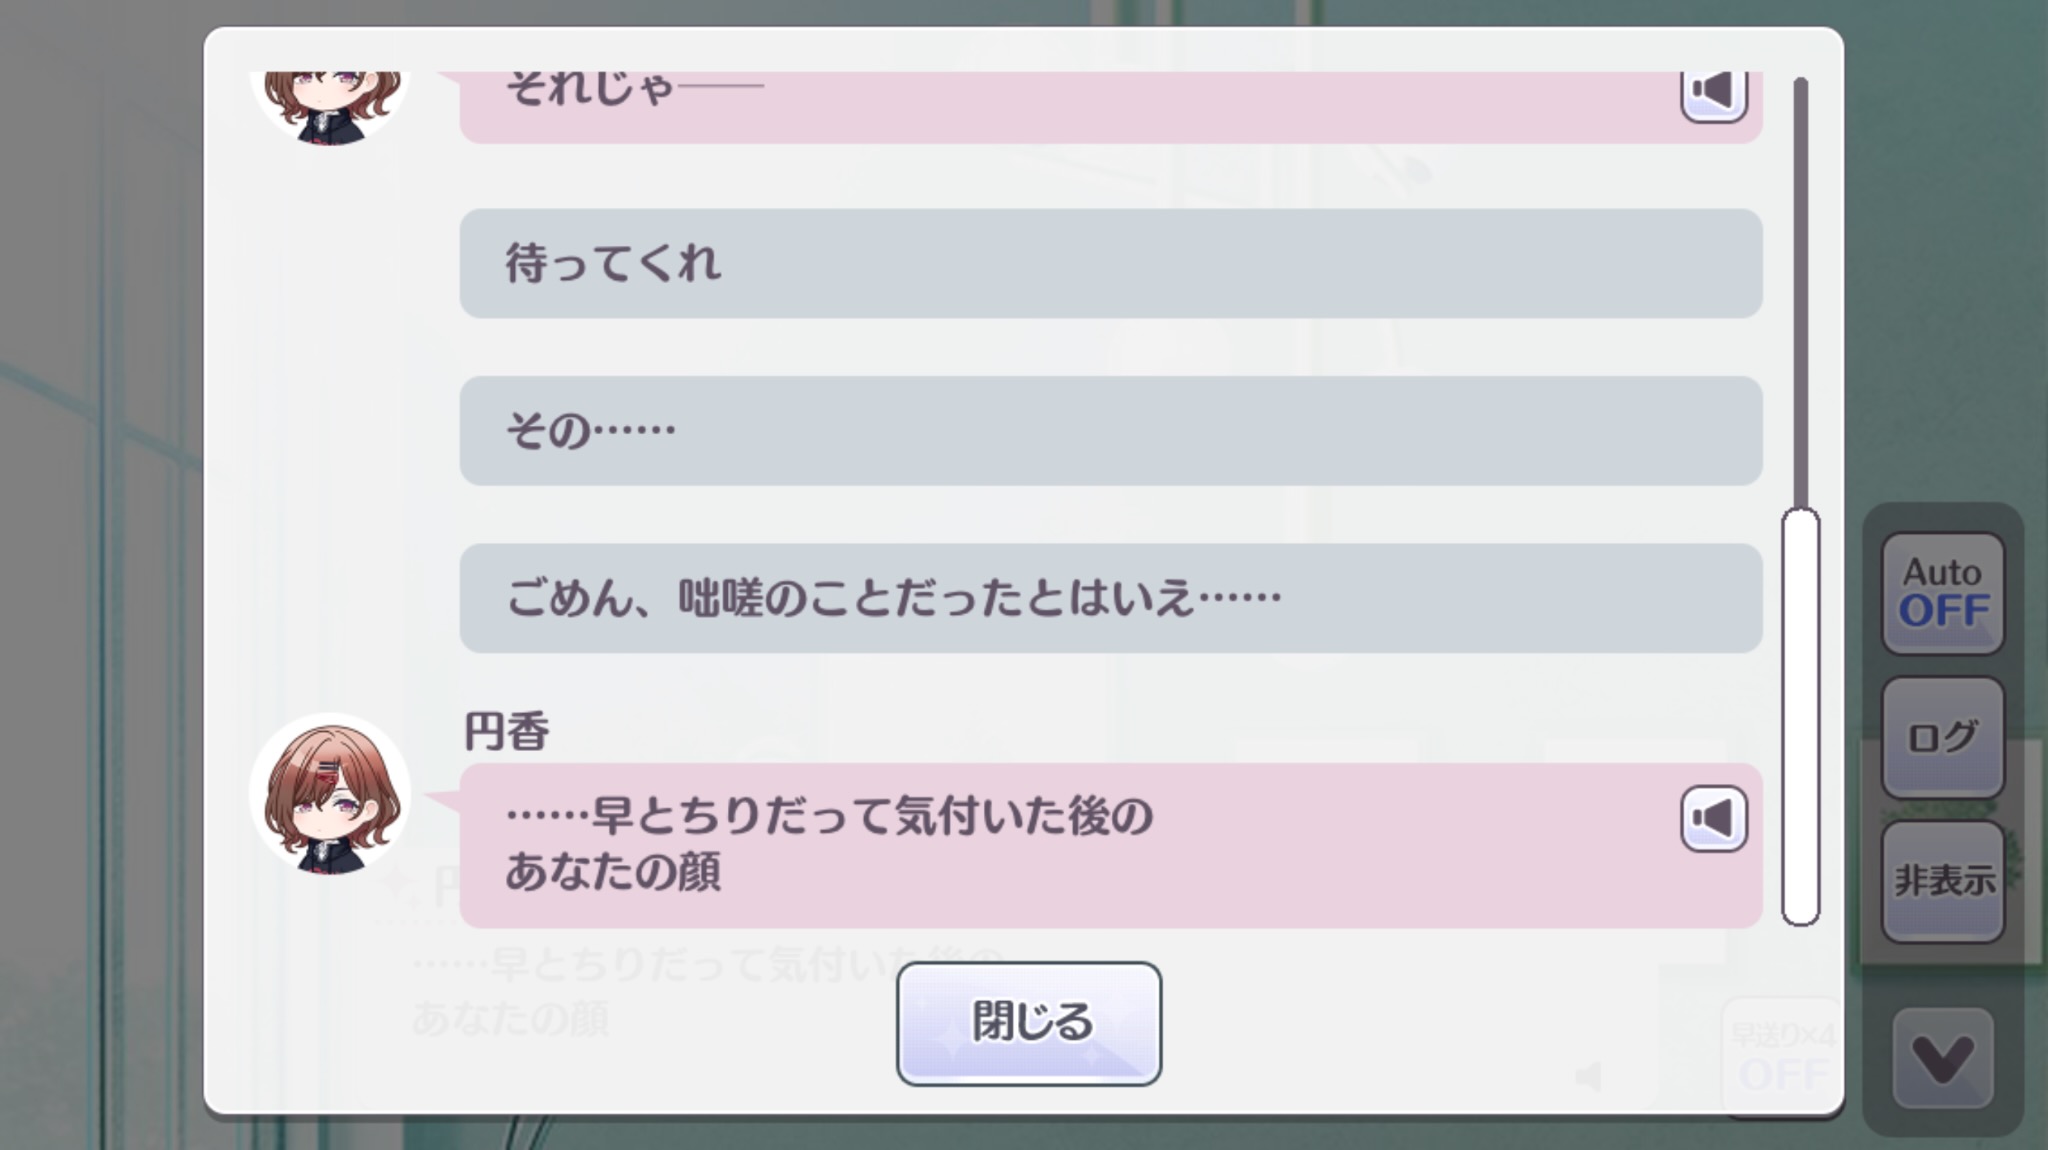This screenshot has height=1150, width=2048.
Task: Hide the UI with 非表示 button
Action: point(1942,881)
